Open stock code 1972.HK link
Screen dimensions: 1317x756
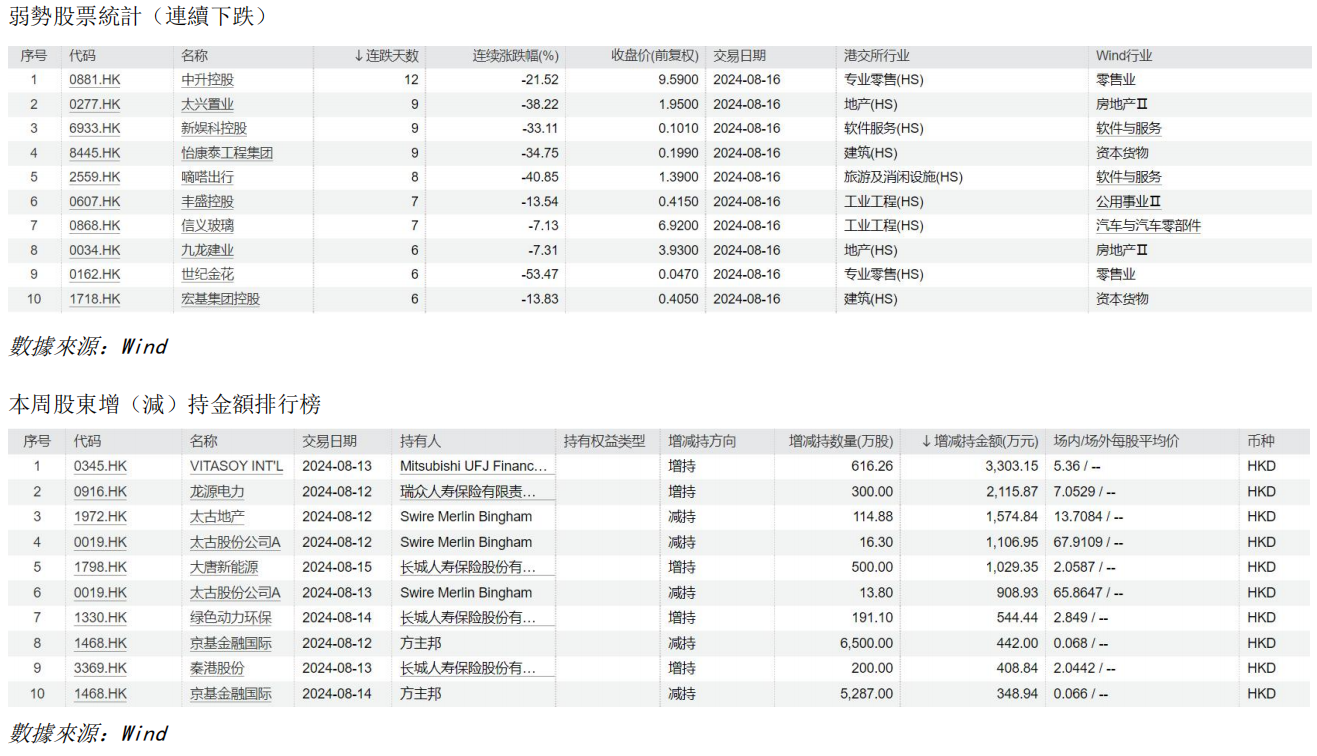pyautogui.click(x=100, y=517)
